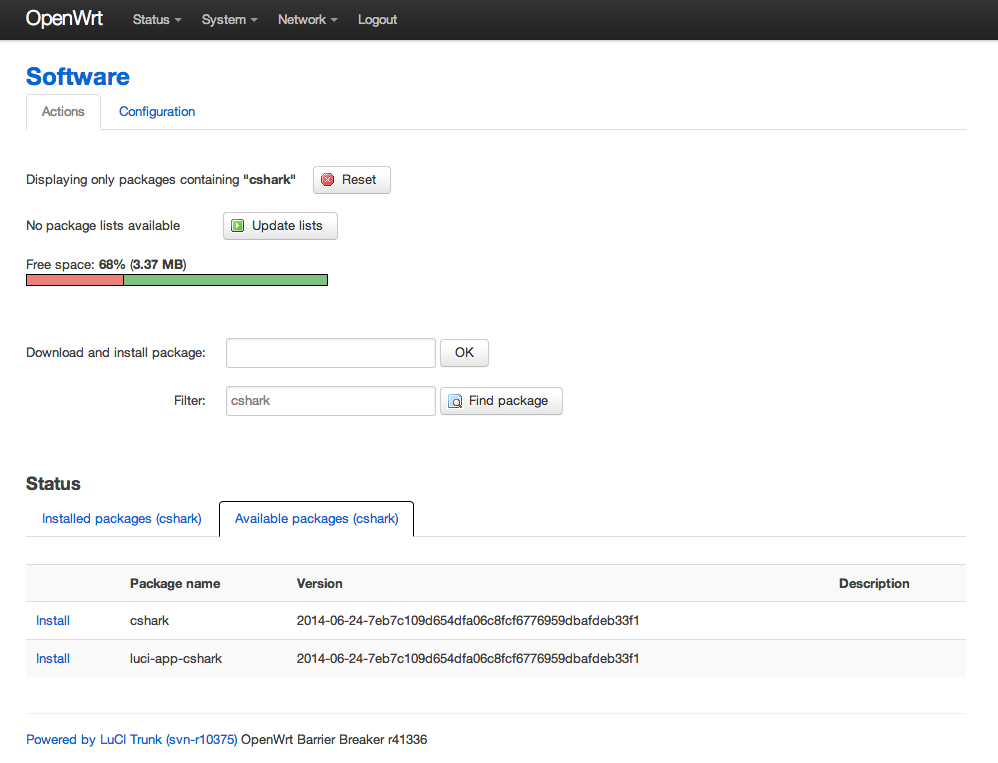The width and height of the screenshot is (998, 763).
Task: Click the magnifier icon on Find package
Action: tap(455, 401)
